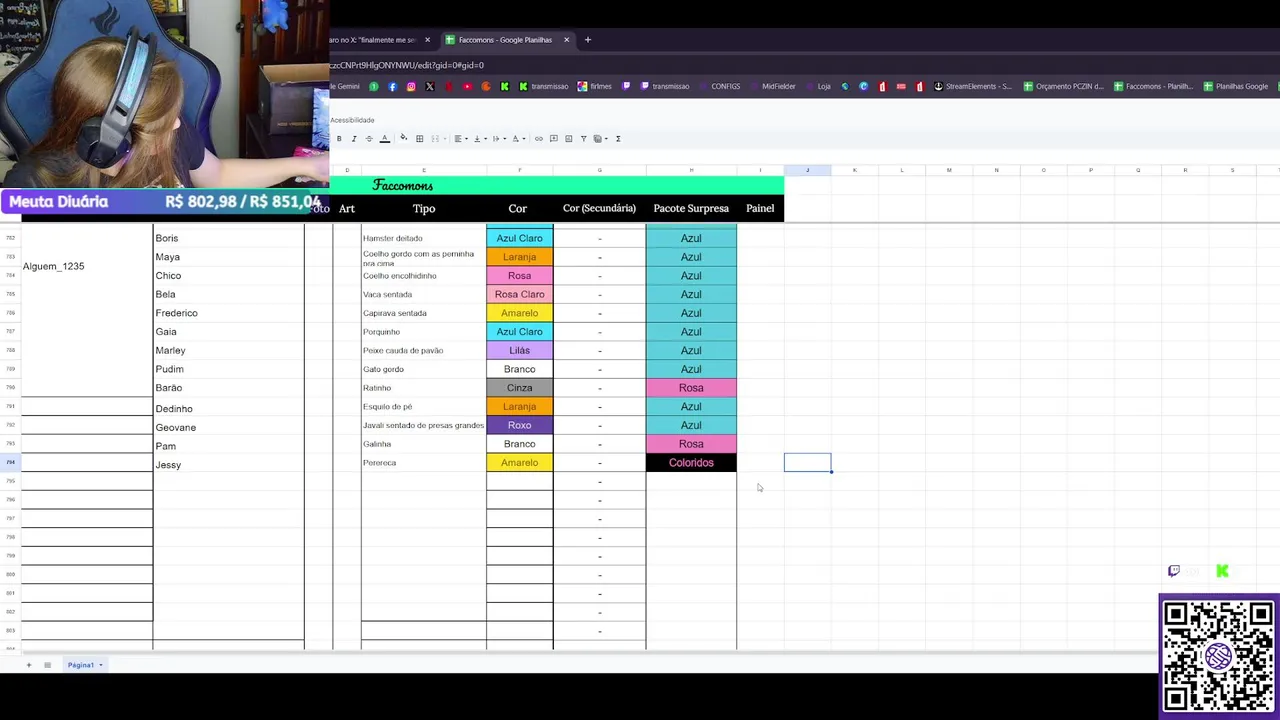Select the Roxo color cell
1280x720 pixels.
[519, 425]
